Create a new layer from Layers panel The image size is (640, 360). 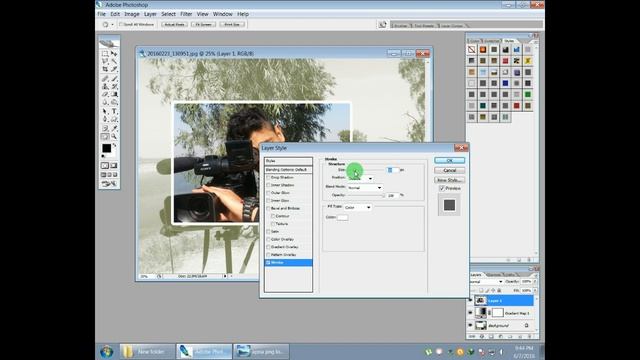pos(520,336)
